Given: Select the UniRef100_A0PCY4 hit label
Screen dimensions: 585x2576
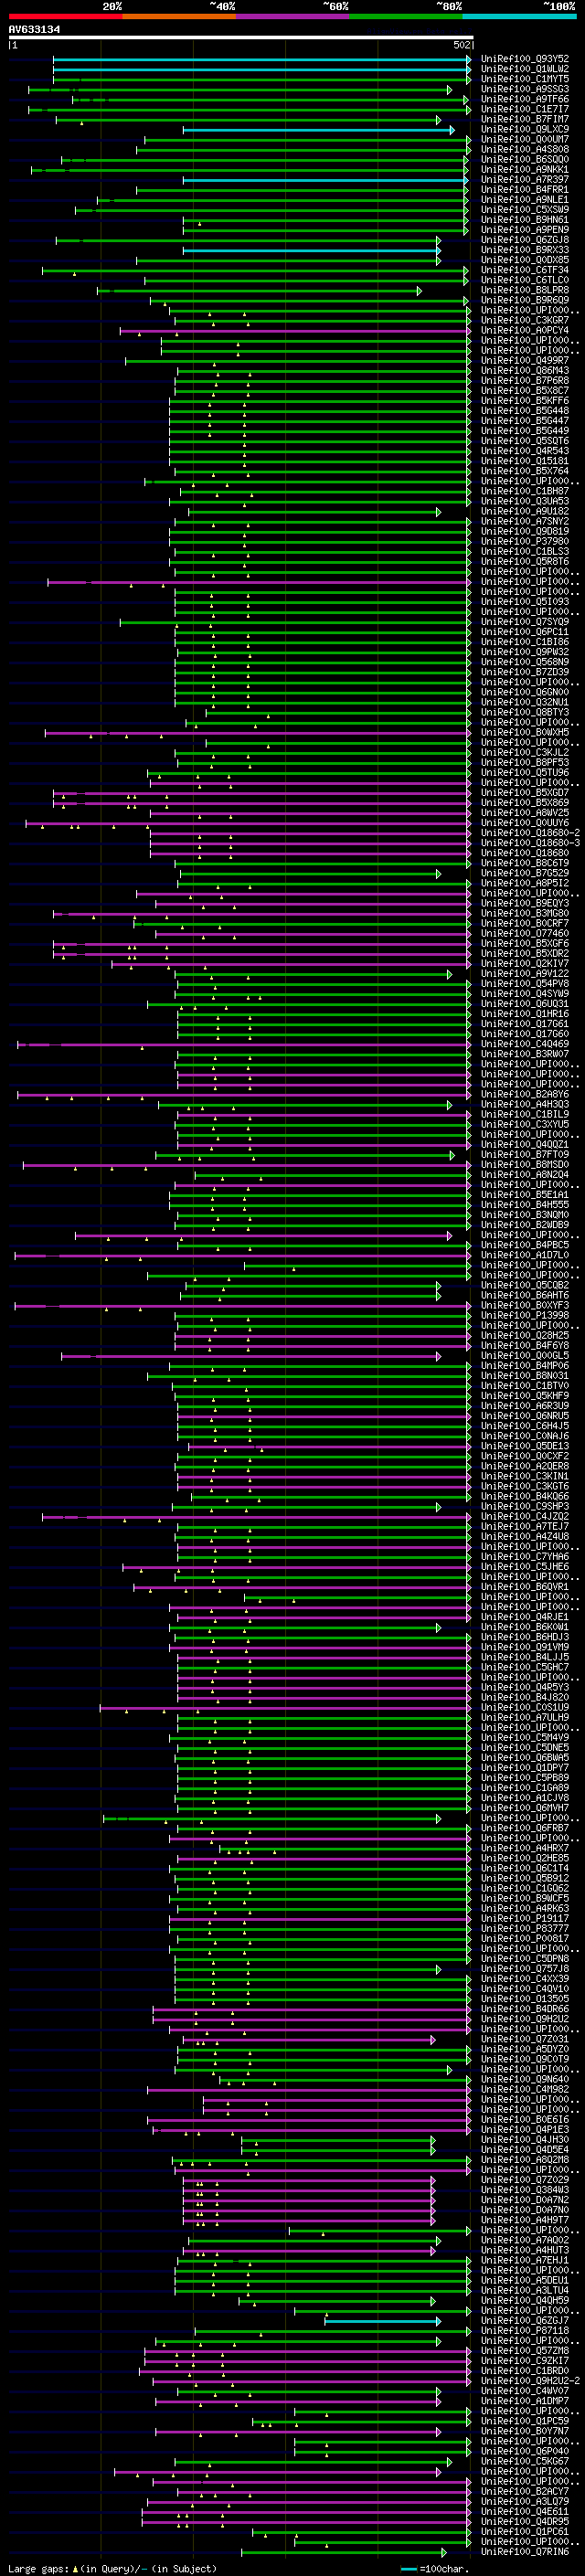Looking at the screenshot, I should pyautogui.click(x=524, y=330).
